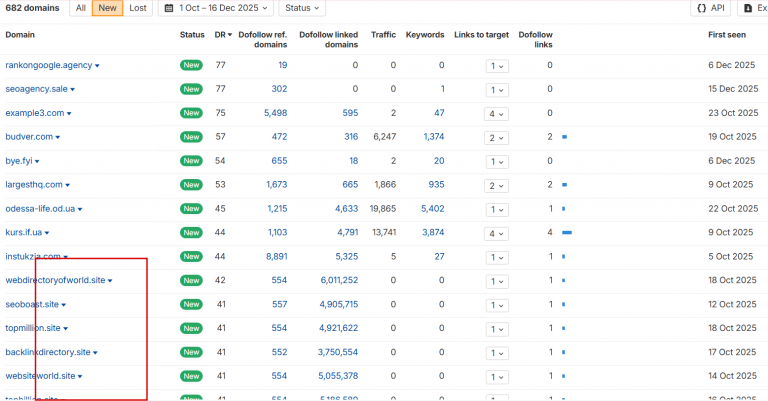768x401 pixels.
Task: Open odessa-life.od.ua domain link
Action: 40,209
